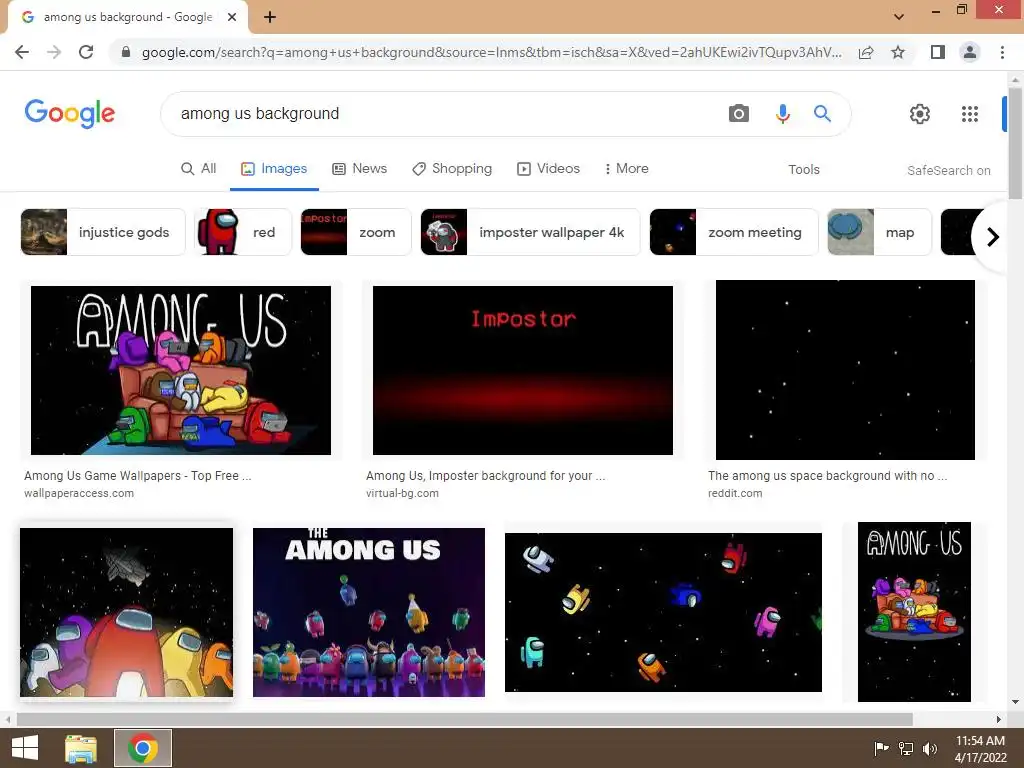Open the volume speaker icon in tray
Viewport: 1024px width, 768px height.
[930, 748]
